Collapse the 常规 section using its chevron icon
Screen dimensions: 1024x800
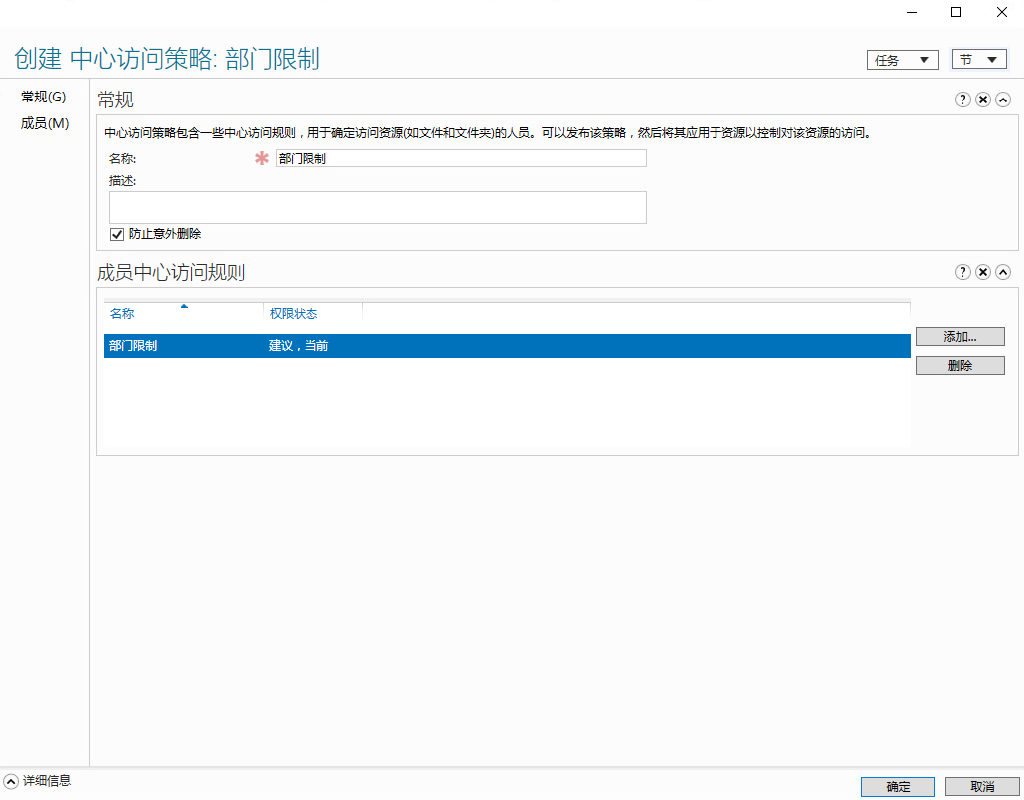pos(1003,99)
